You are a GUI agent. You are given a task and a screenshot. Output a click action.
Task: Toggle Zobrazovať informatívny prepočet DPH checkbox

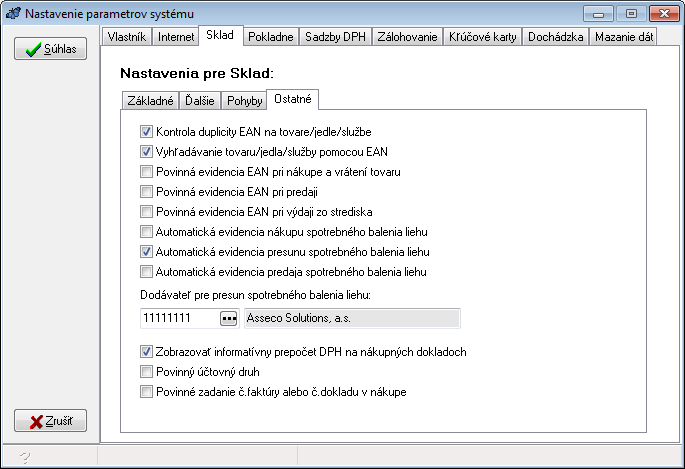pyautogui.click(x=146, y=352)
